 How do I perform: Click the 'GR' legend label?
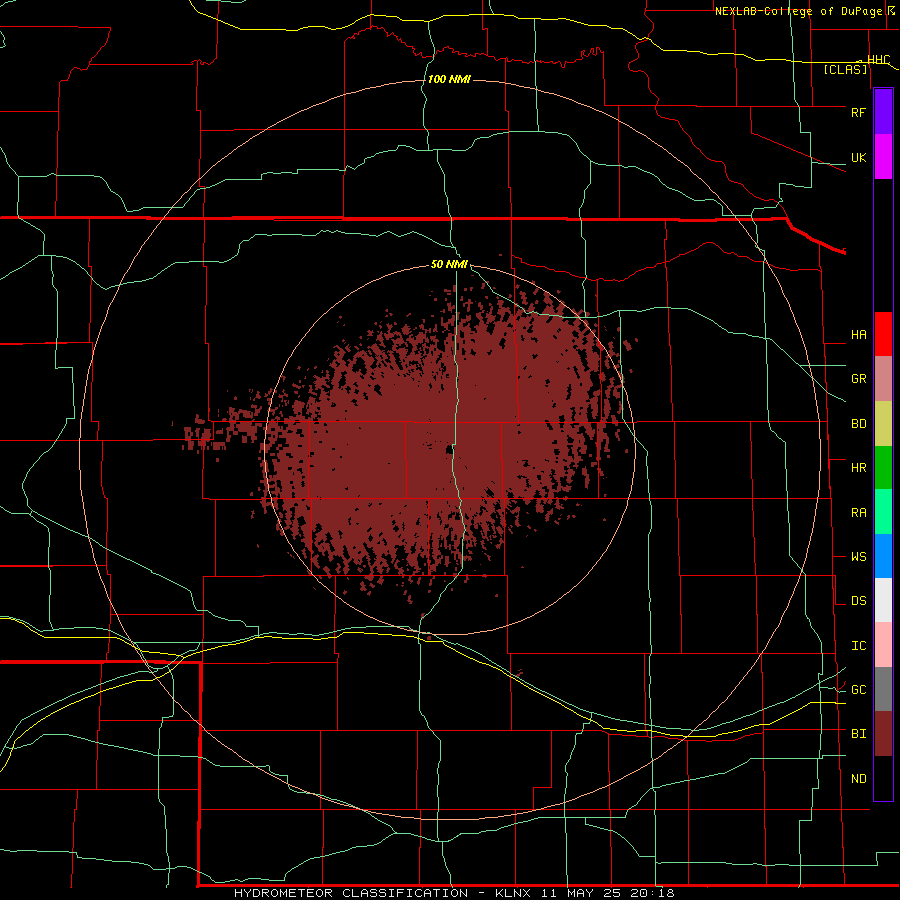pos(858,379)
